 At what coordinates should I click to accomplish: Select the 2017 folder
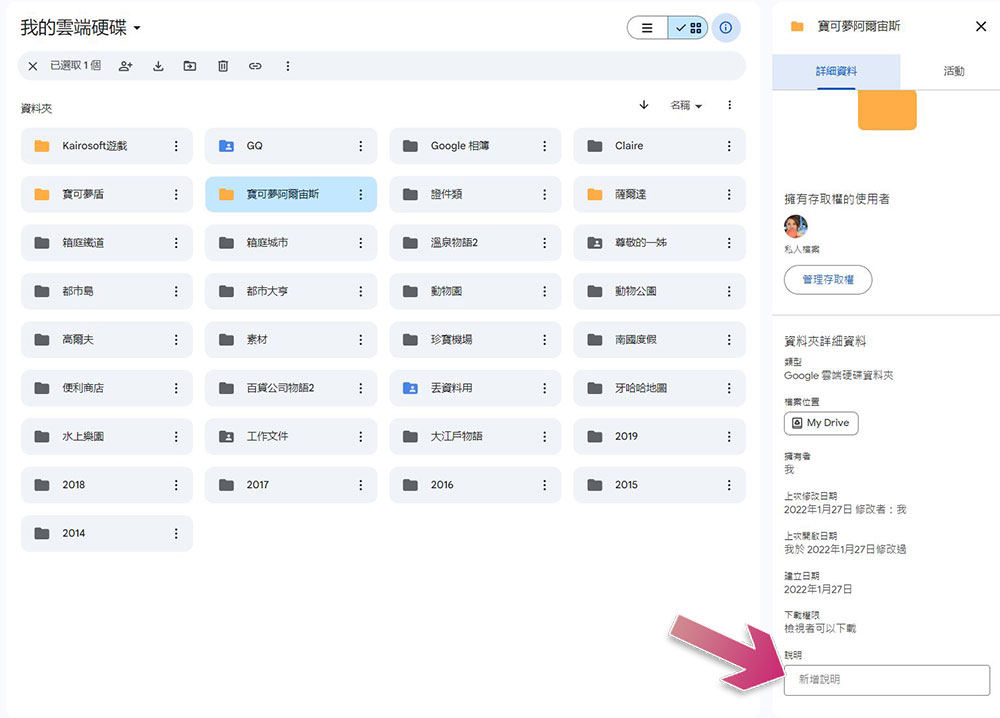291,485
